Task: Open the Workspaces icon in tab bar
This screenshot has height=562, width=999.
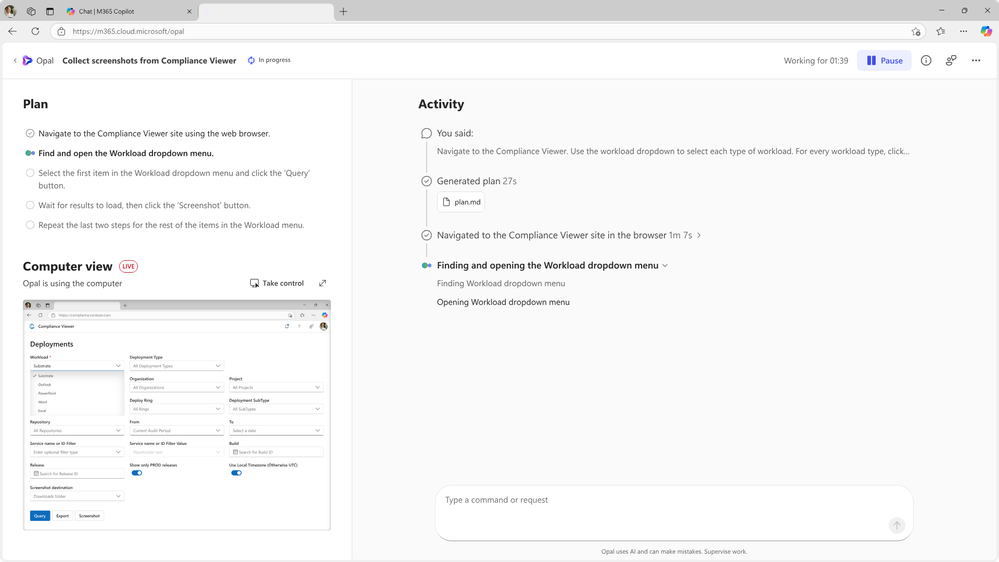Action: point(31,11)
